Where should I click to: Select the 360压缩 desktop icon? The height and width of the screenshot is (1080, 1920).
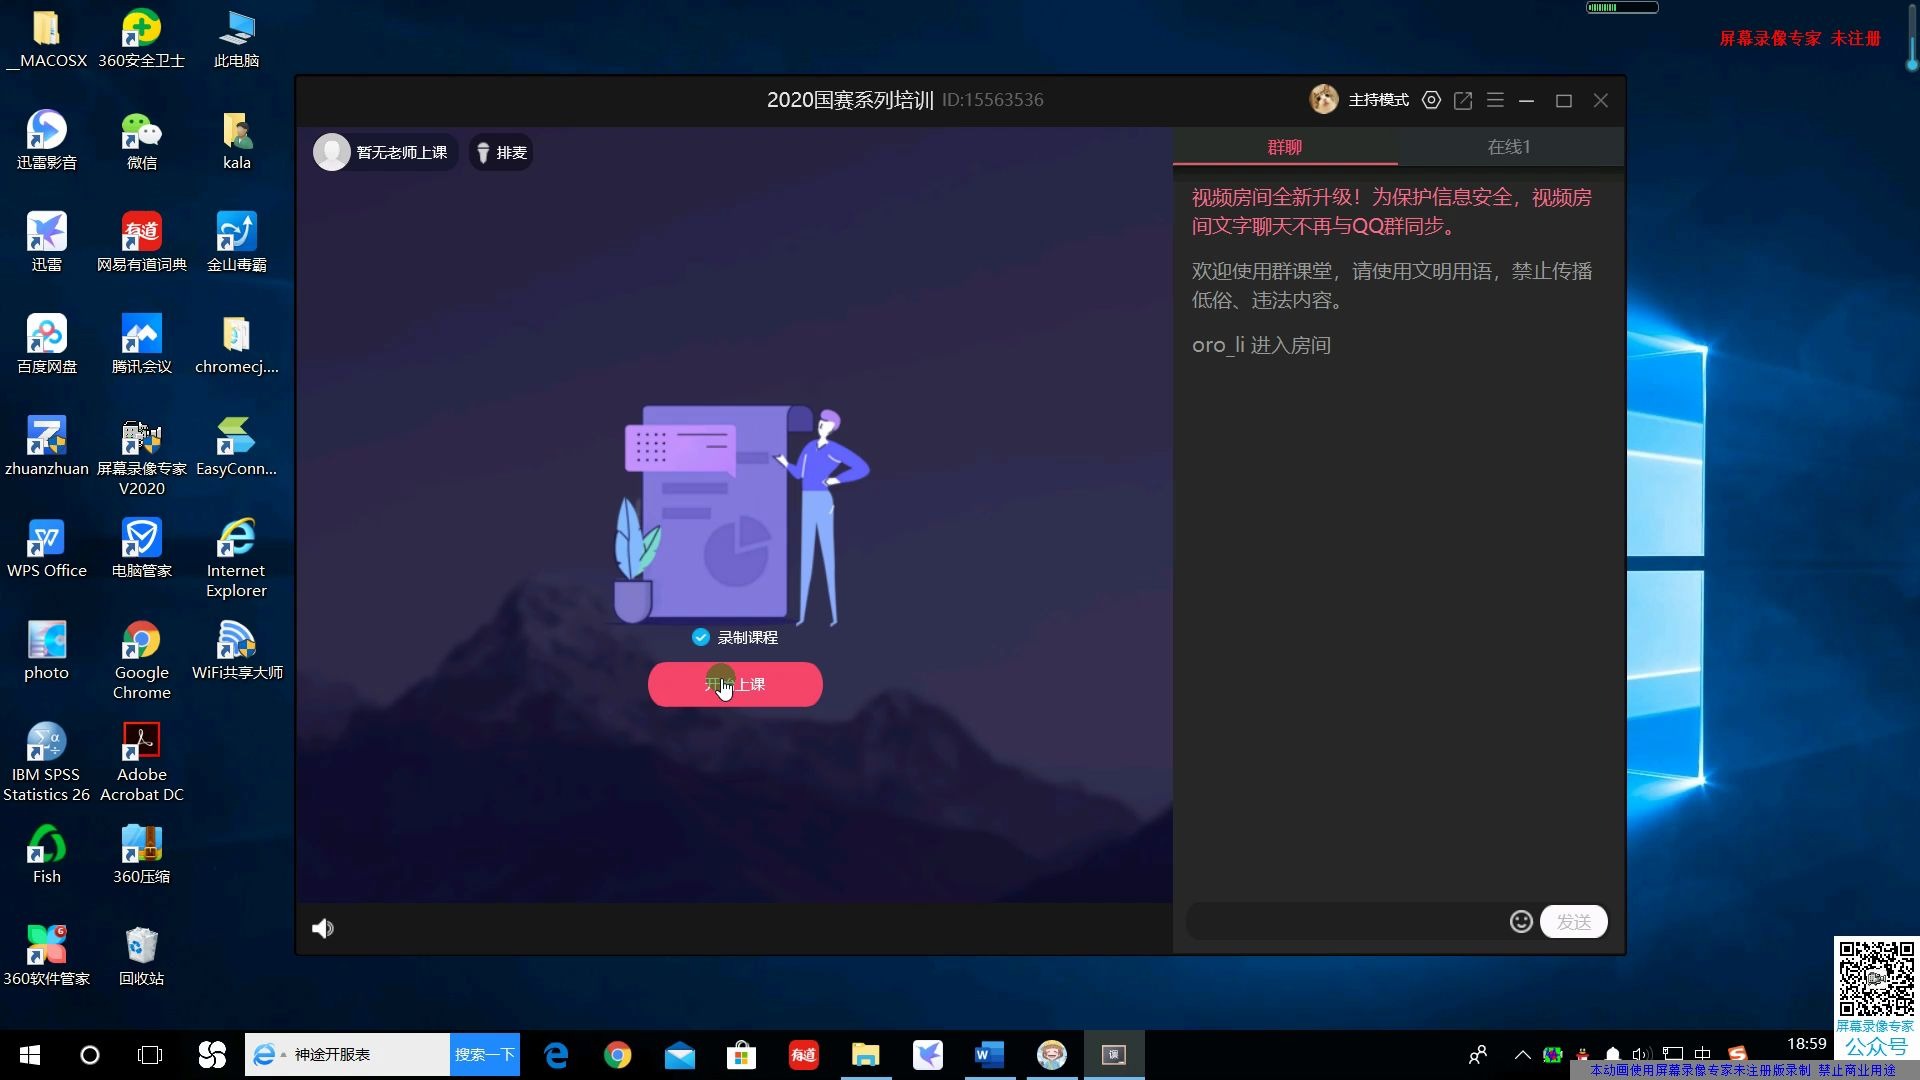coord(141,855)
